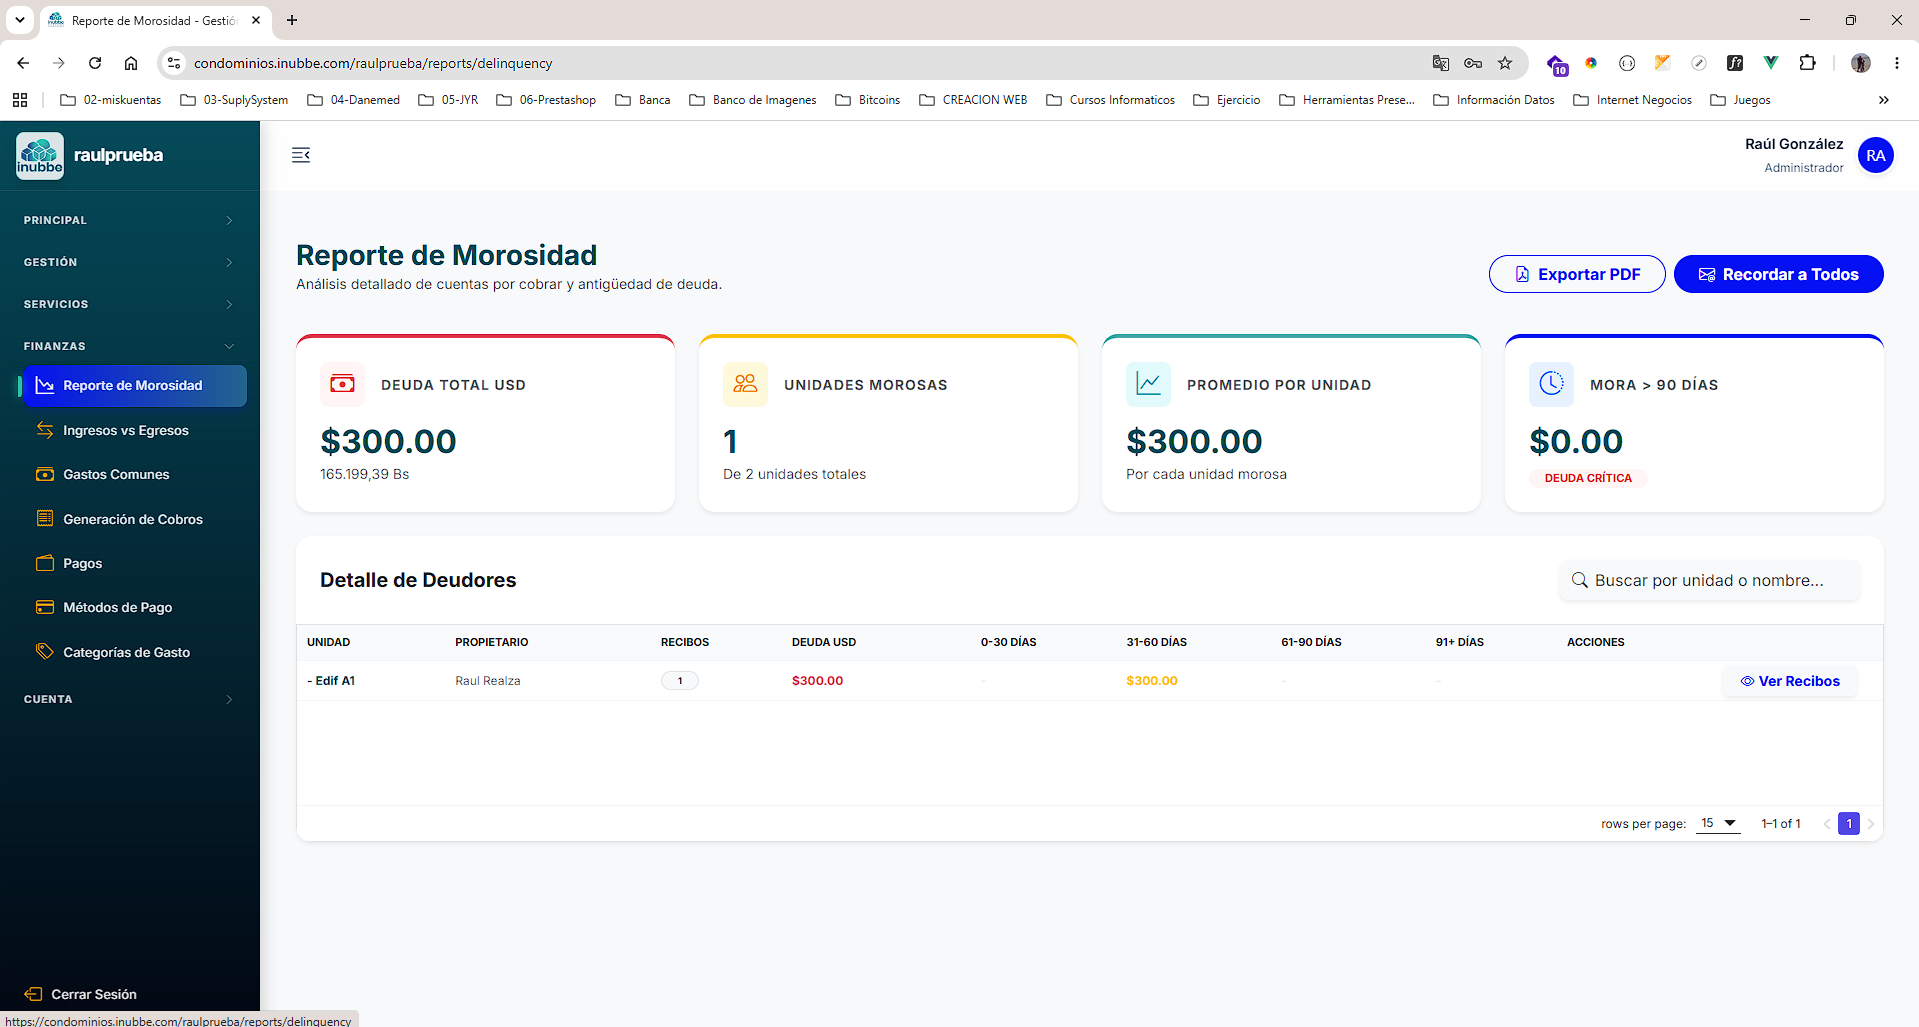1919x1027 pixels.
Task: View receipts with Ver Recibos
Action: click(1790, 681)
